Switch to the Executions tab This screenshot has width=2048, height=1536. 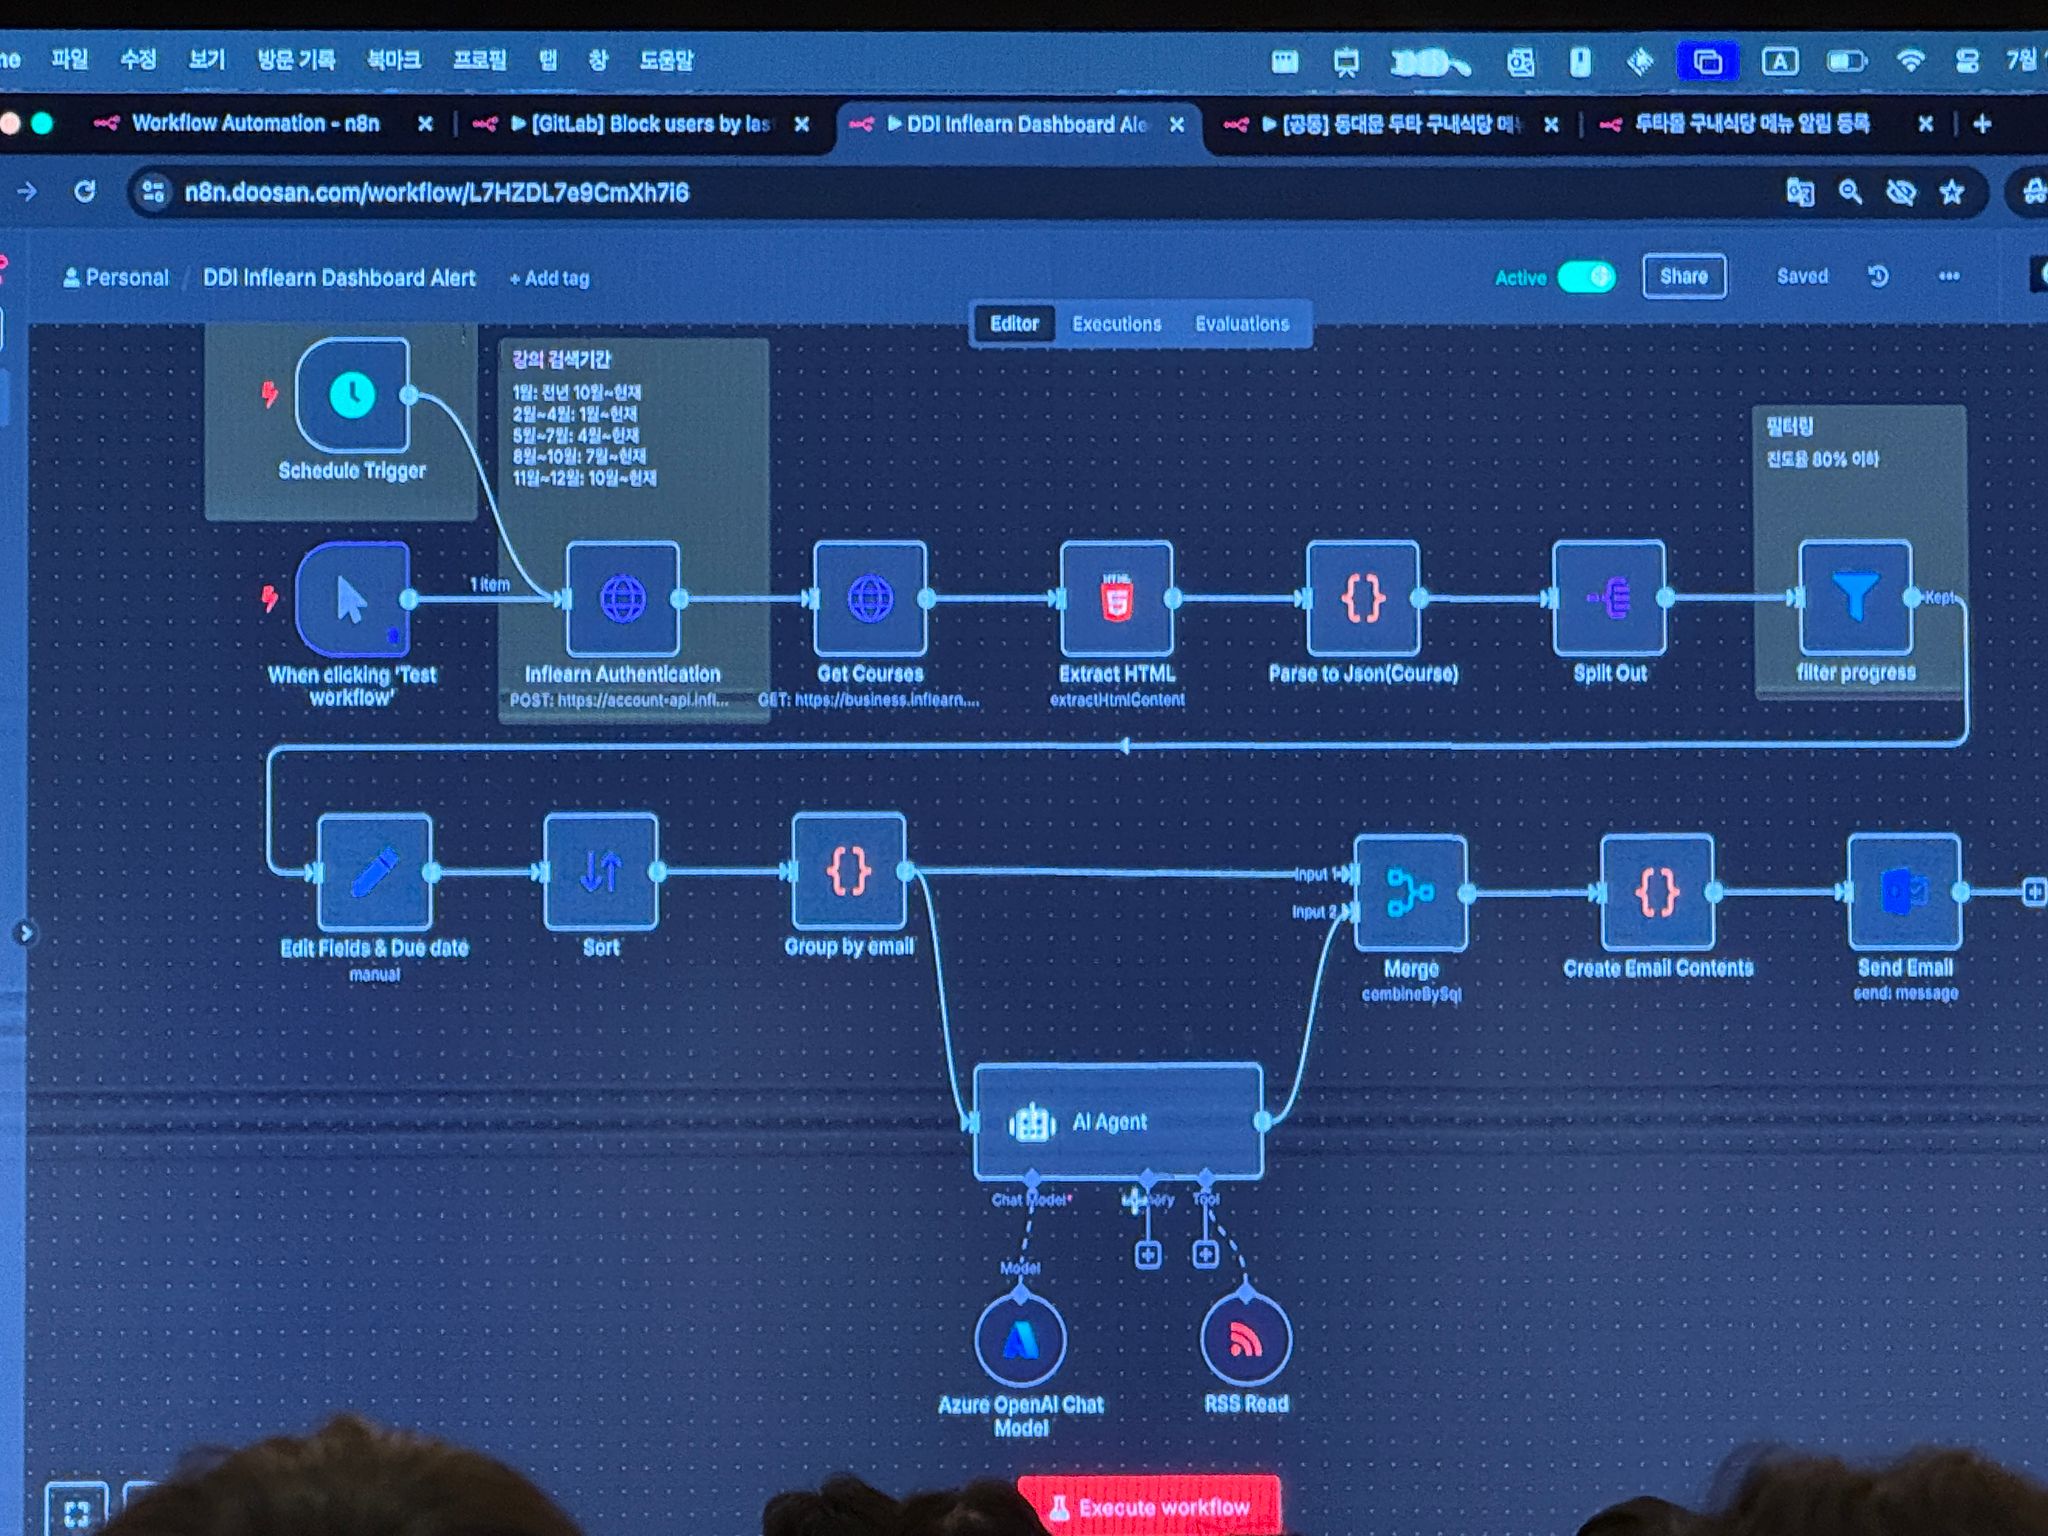click(1116, 324)
